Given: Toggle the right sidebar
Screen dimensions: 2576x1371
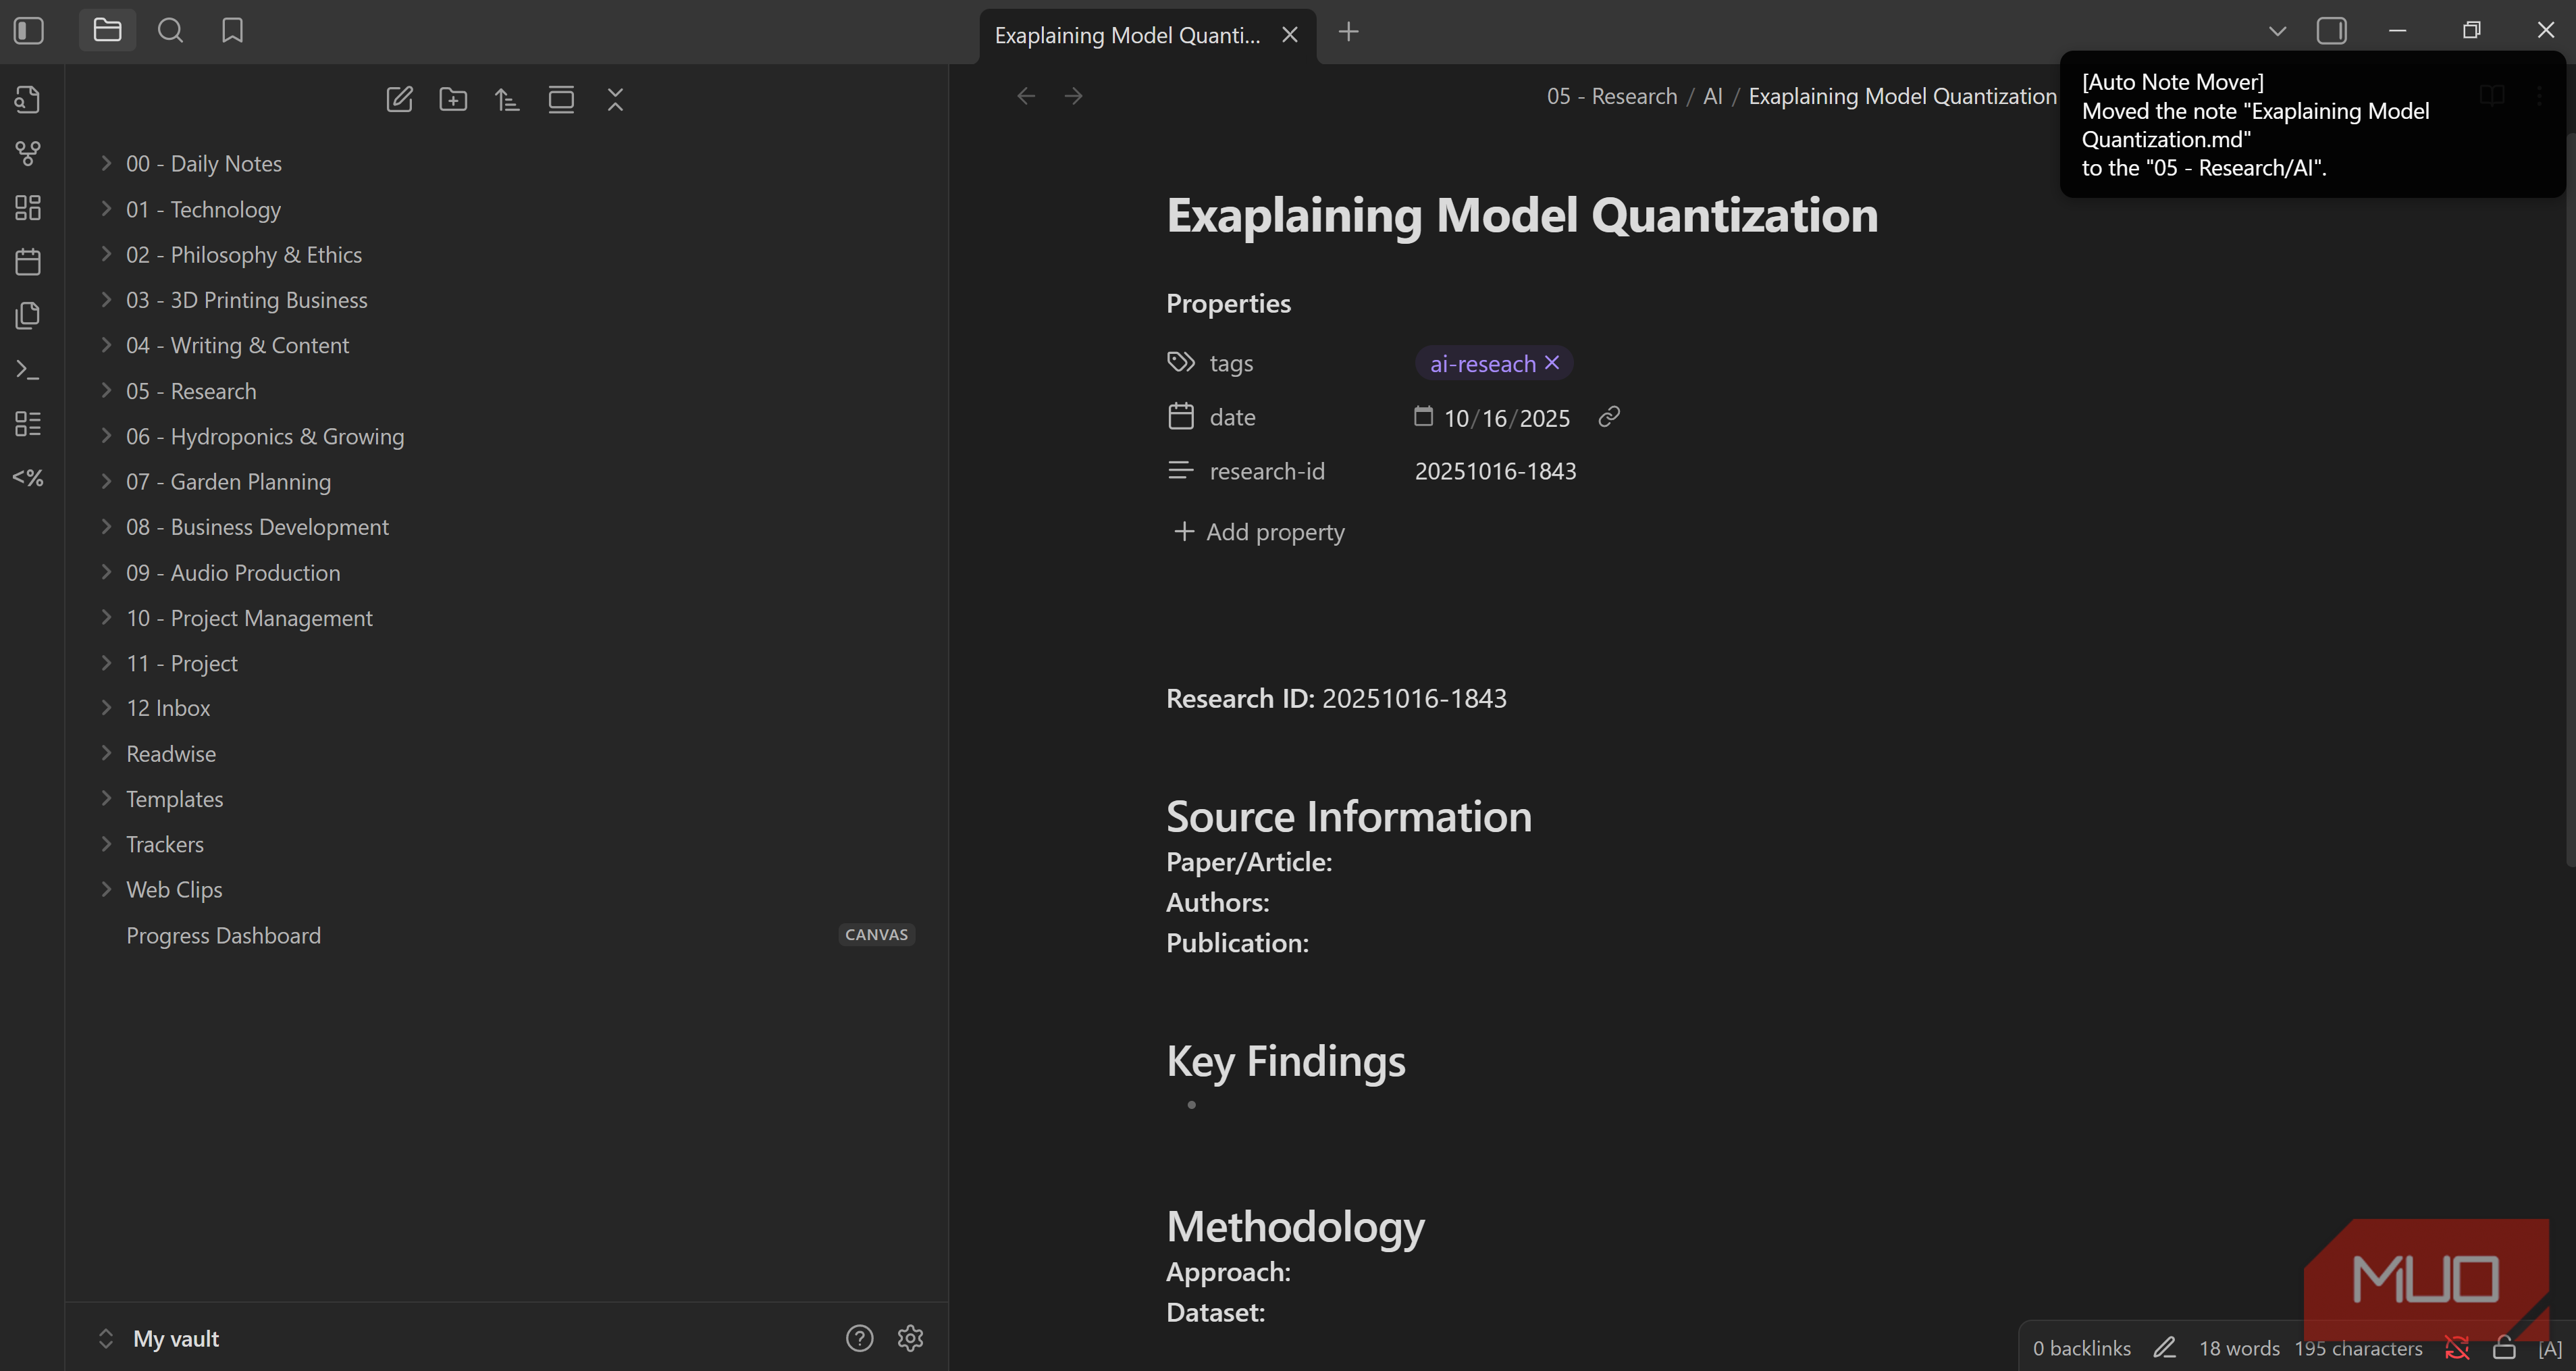Looking at the screenshot, I should tap(2331, 31).
